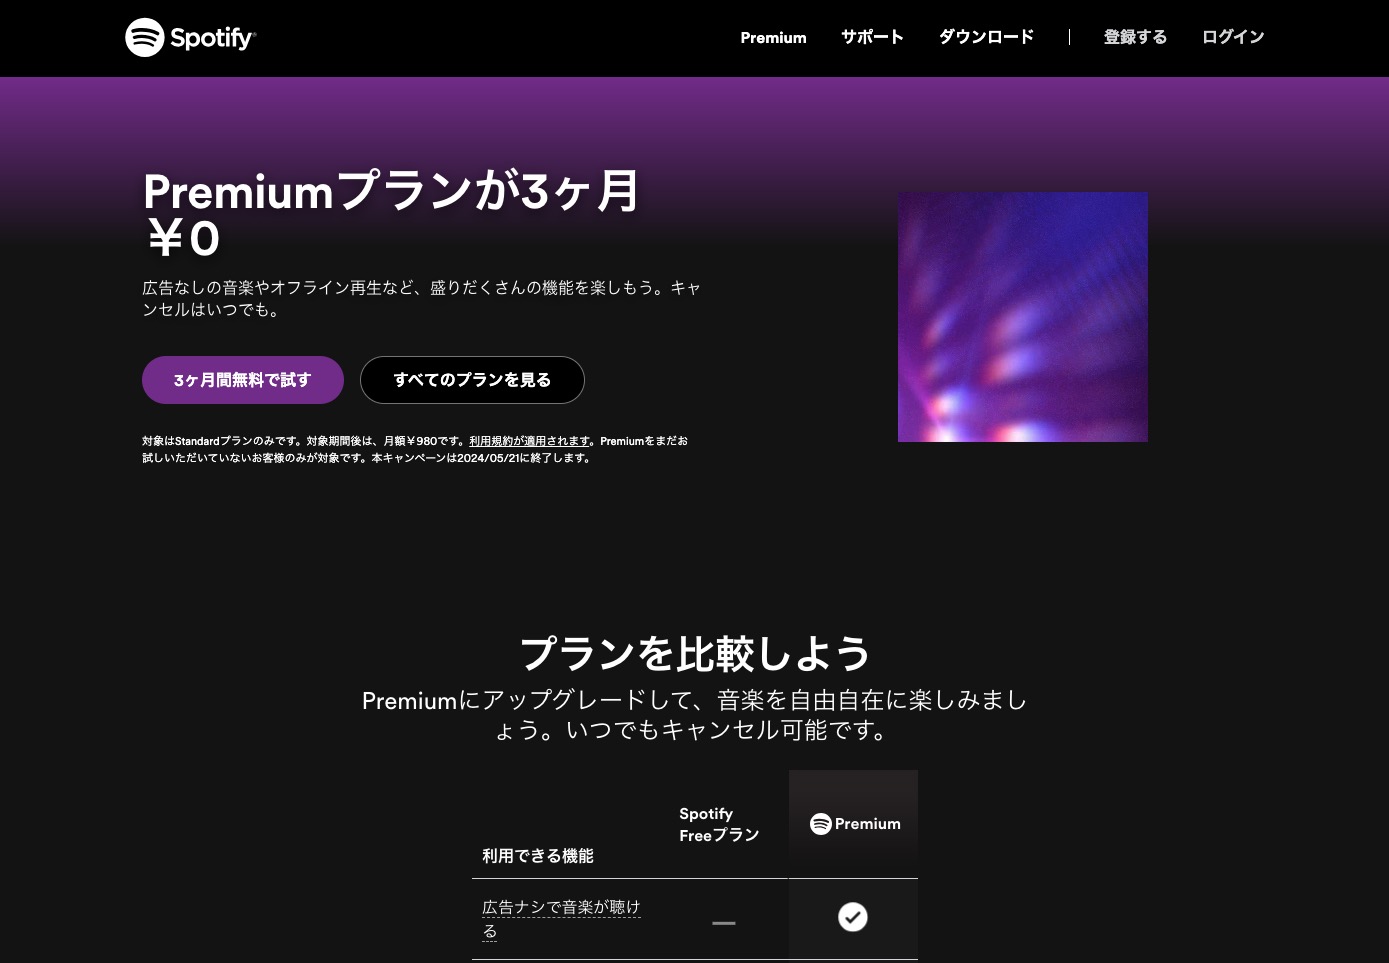The height and width of the screenshot is (963, 1389).
Task: Select the Premium menu item in navigation
Action: click(772, 37)
